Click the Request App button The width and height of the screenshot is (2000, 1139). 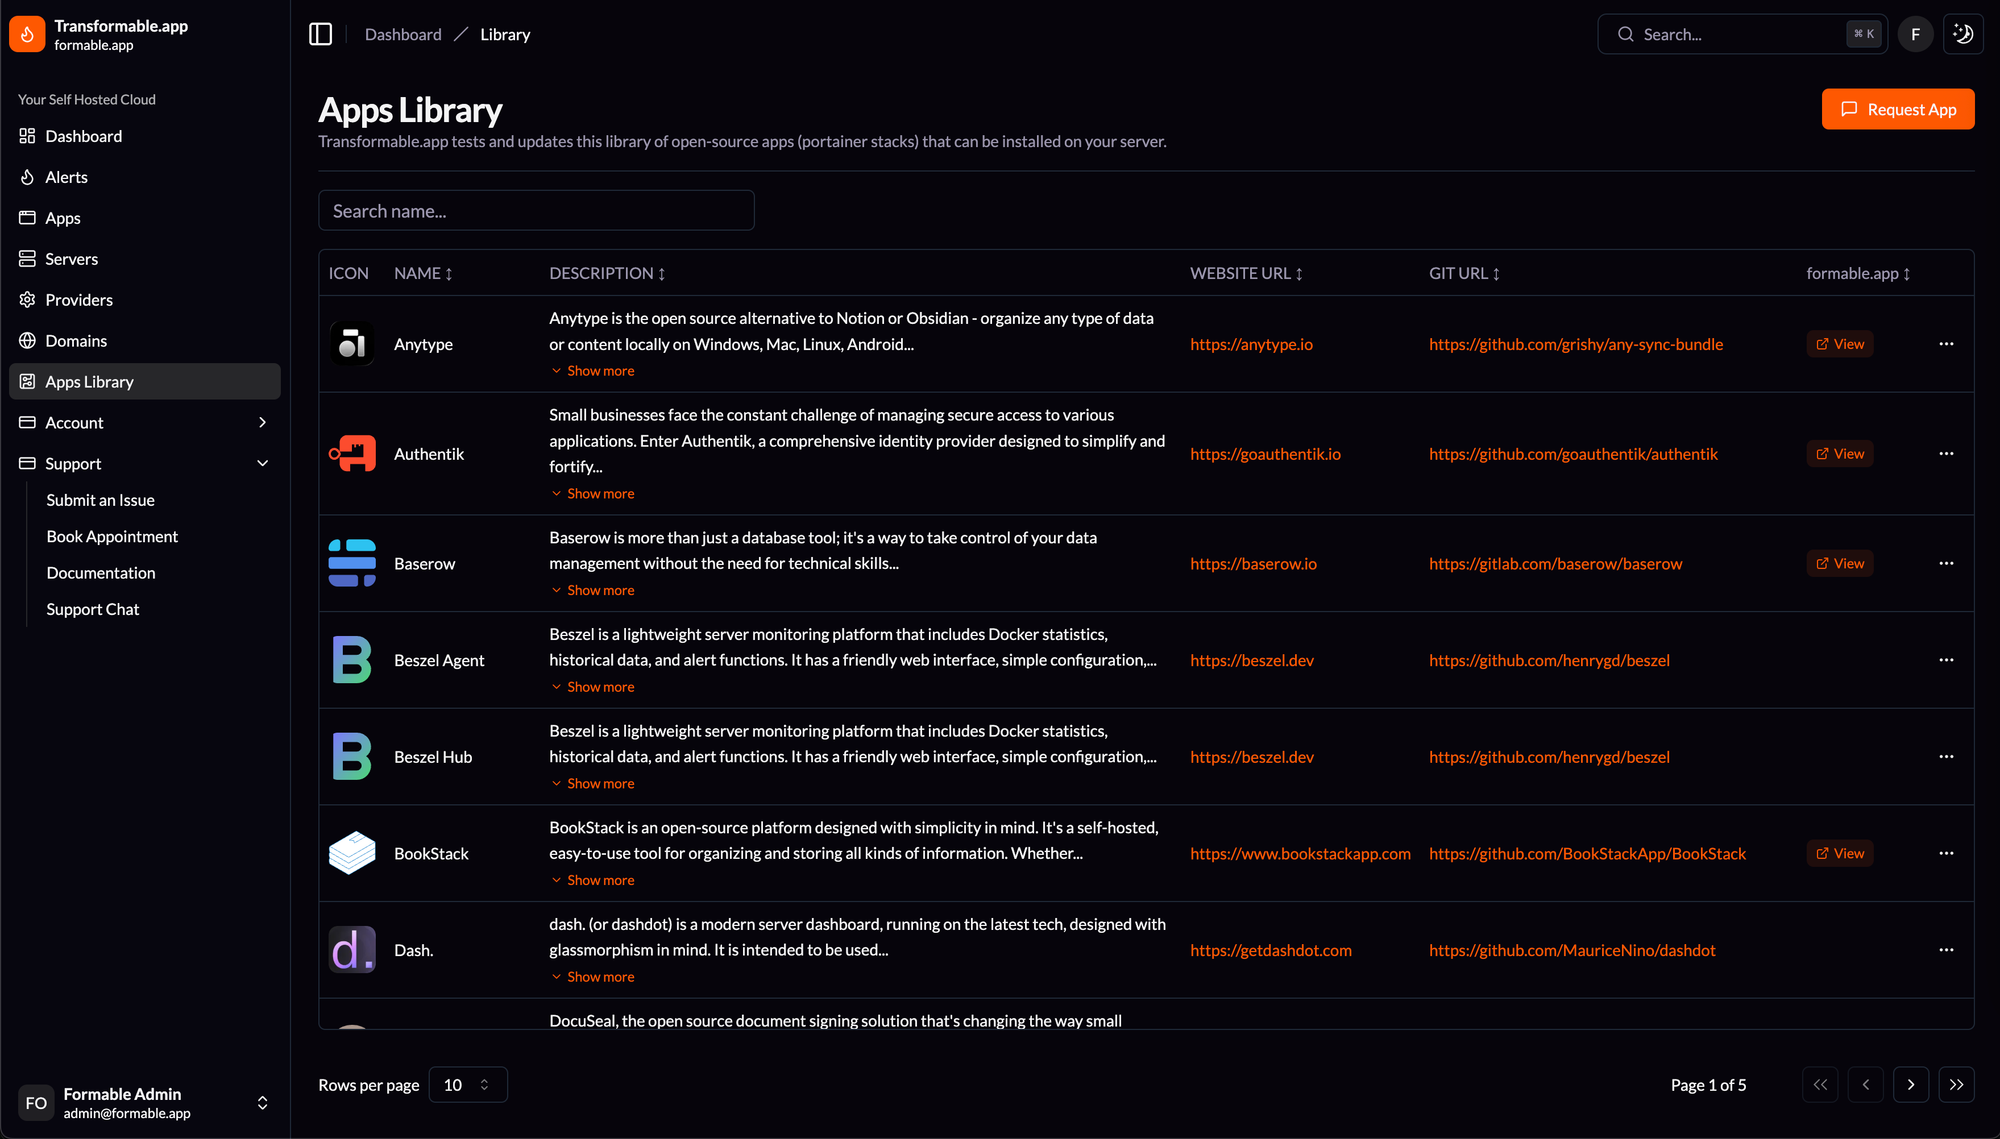click(x=1897, y=109)
